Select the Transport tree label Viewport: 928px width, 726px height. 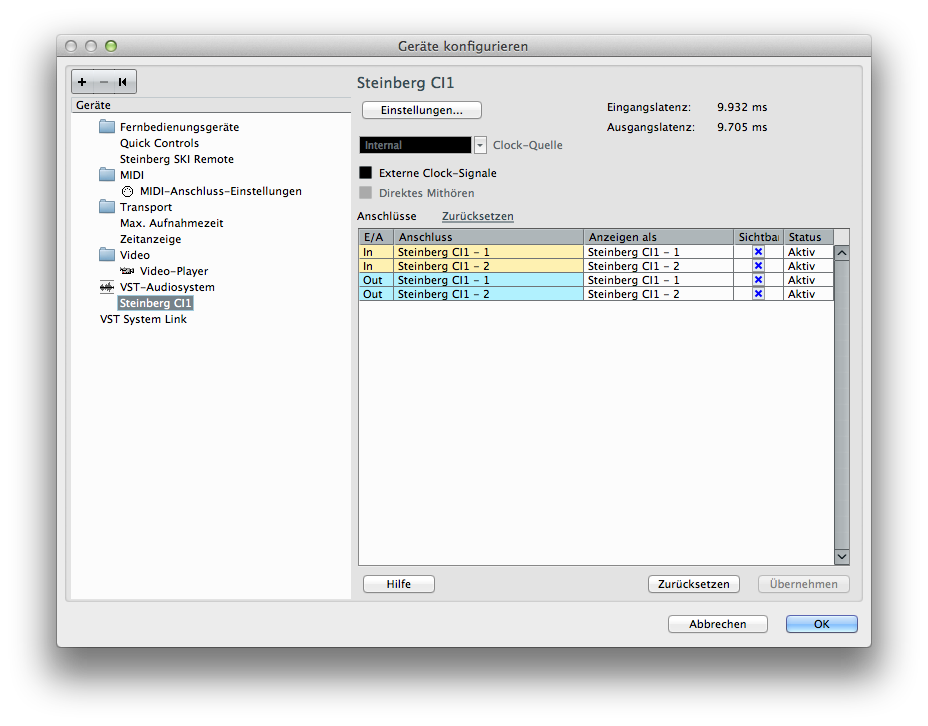pyautogui.click(x=146, y=207)
